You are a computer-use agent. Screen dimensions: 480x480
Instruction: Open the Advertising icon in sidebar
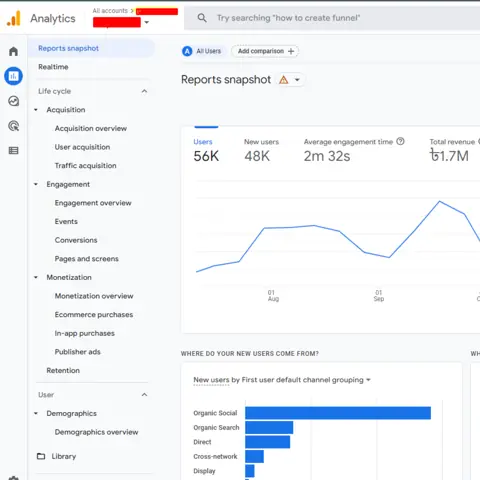tap(13, 126)
